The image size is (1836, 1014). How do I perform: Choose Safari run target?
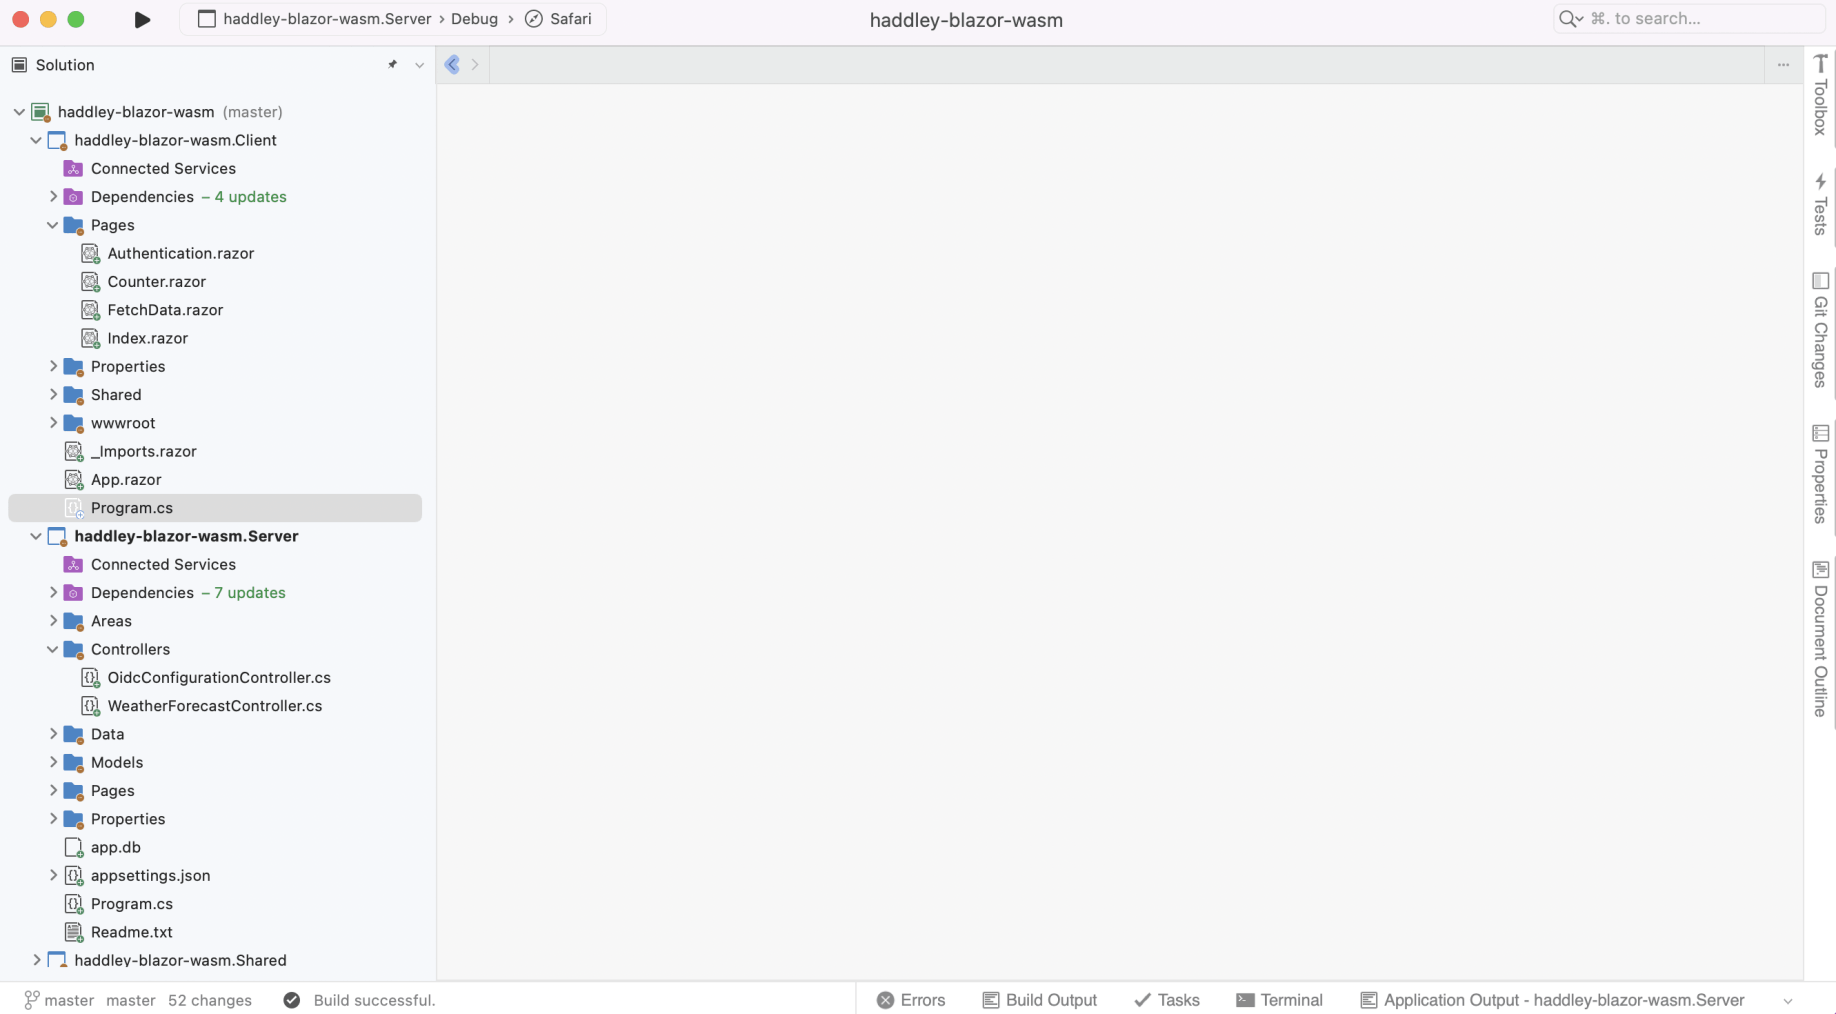pos(558,19)
